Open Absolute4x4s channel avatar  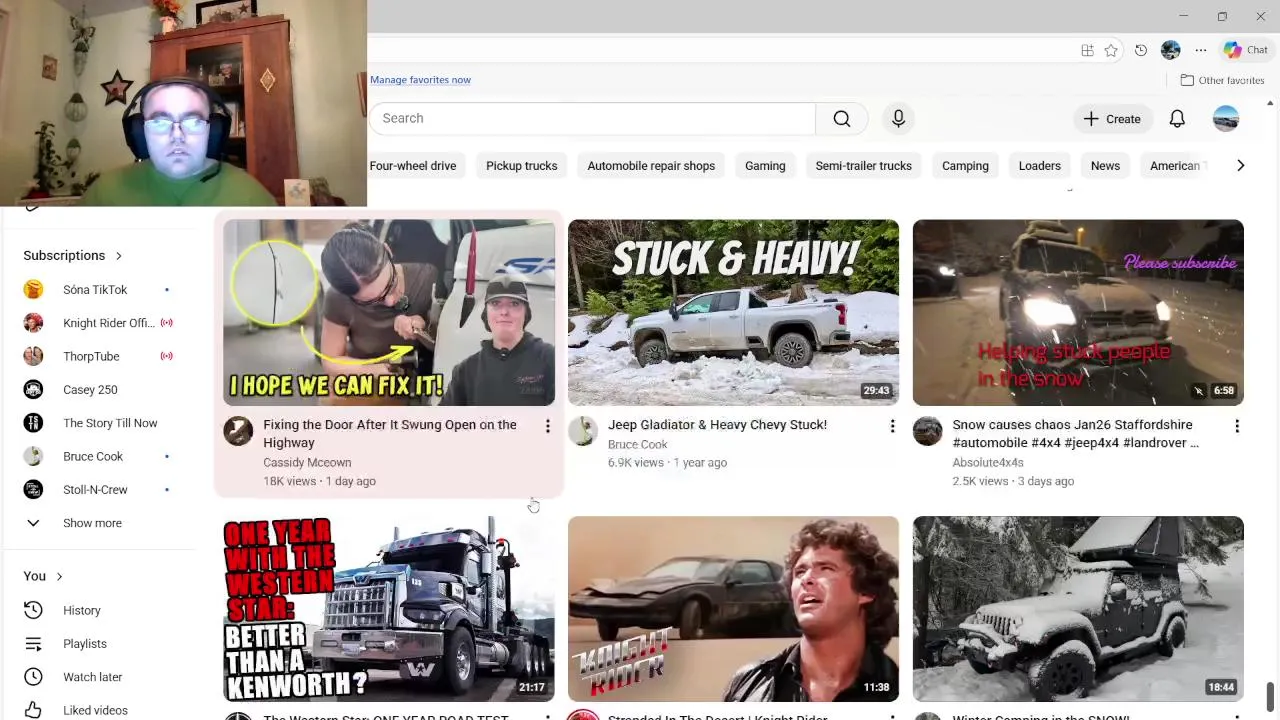[928, 431]
